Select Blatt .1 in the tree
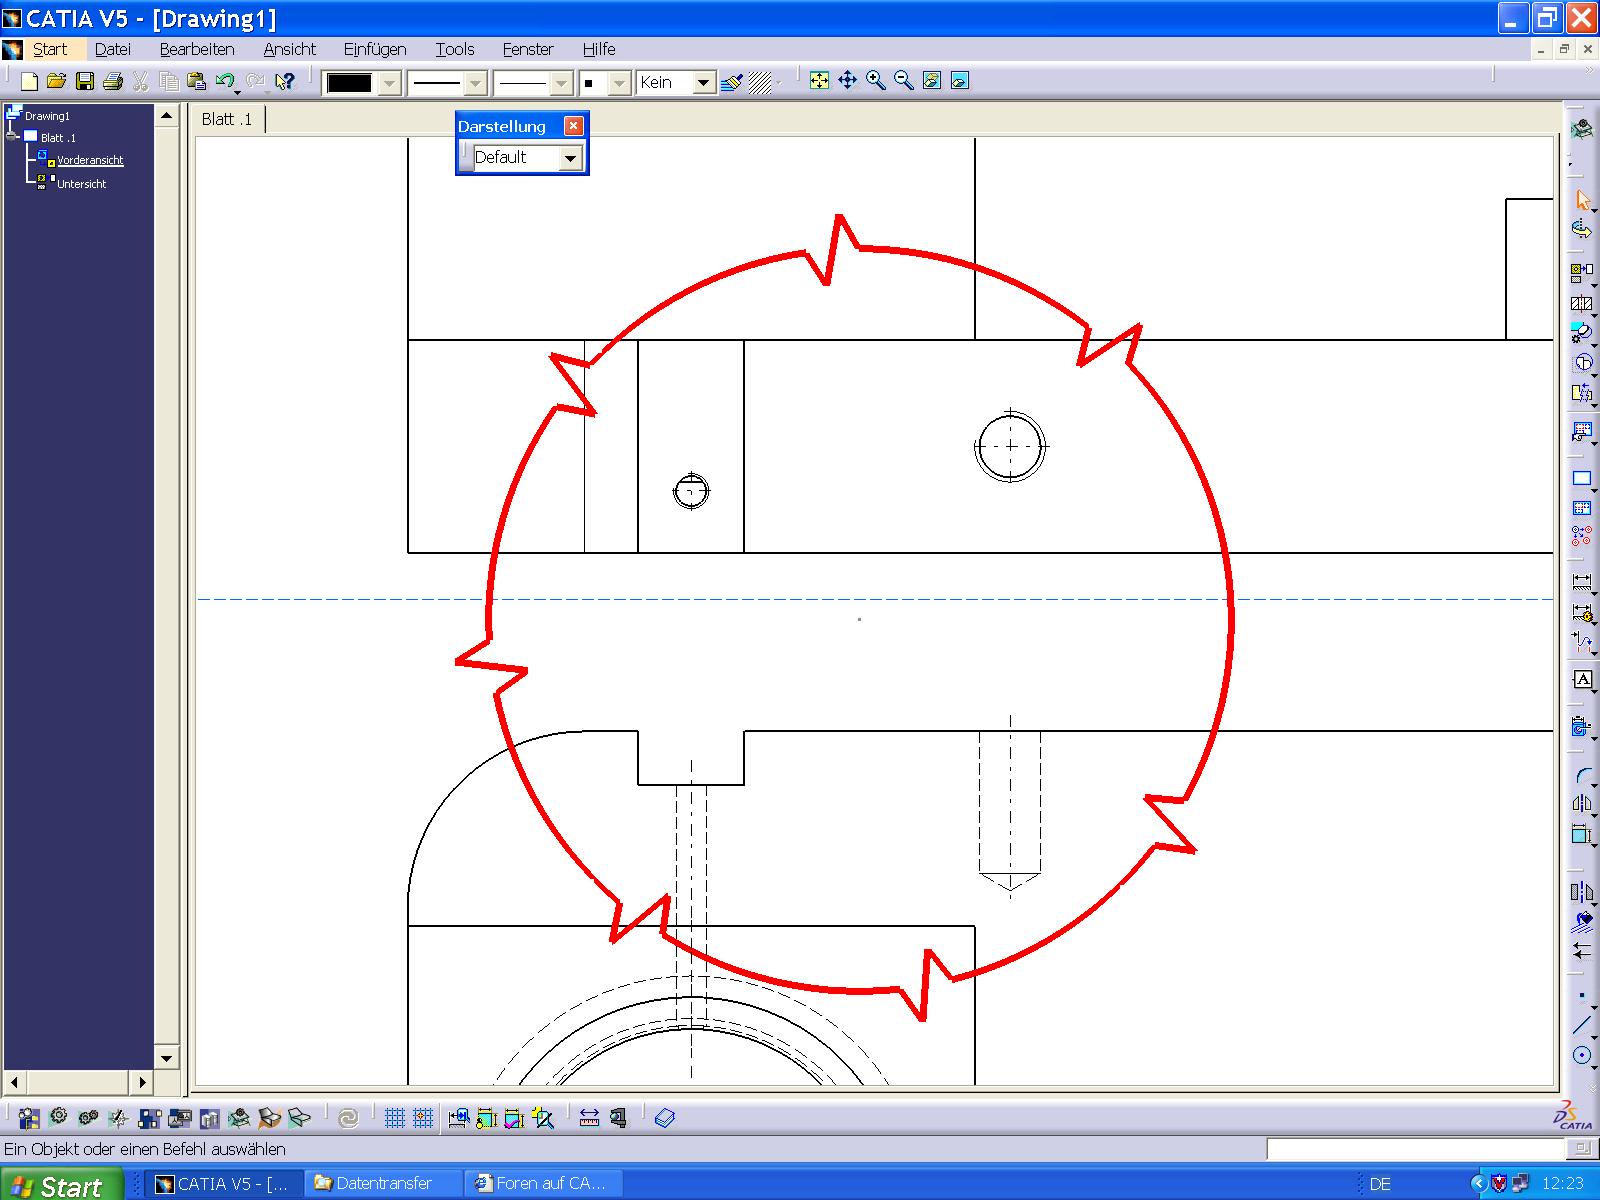 click(58, 138)
